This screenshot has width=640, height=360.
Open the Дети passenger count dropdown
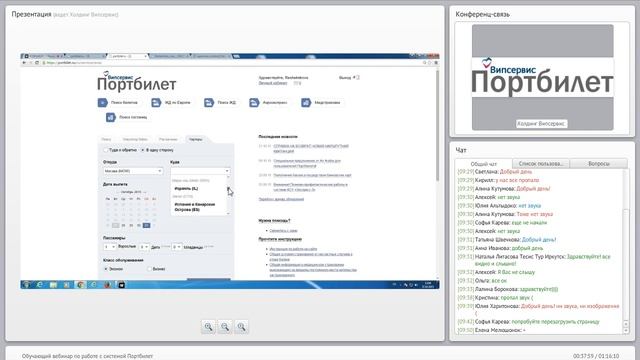click(x=144, y=247)
